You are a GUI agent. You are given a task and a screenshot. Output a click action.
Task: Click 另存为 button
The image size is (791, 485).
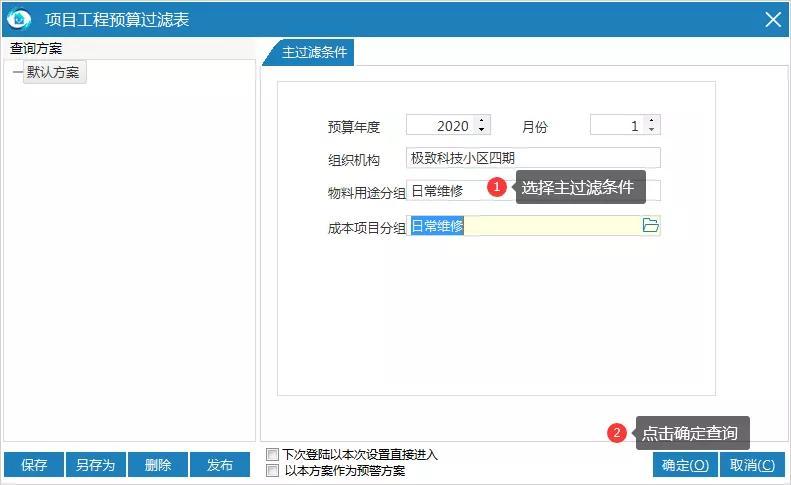(x=96, y=464)
